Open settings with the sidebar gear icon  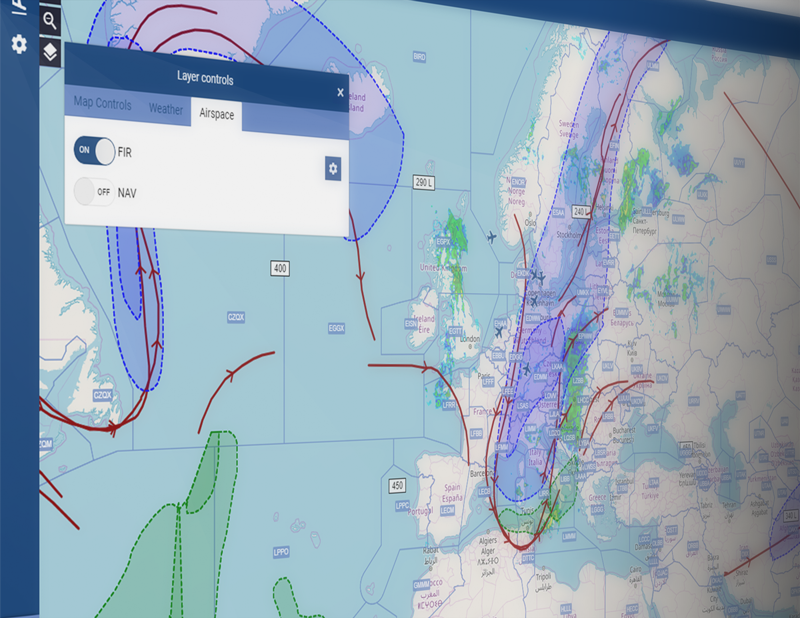[x=19, y=44]
